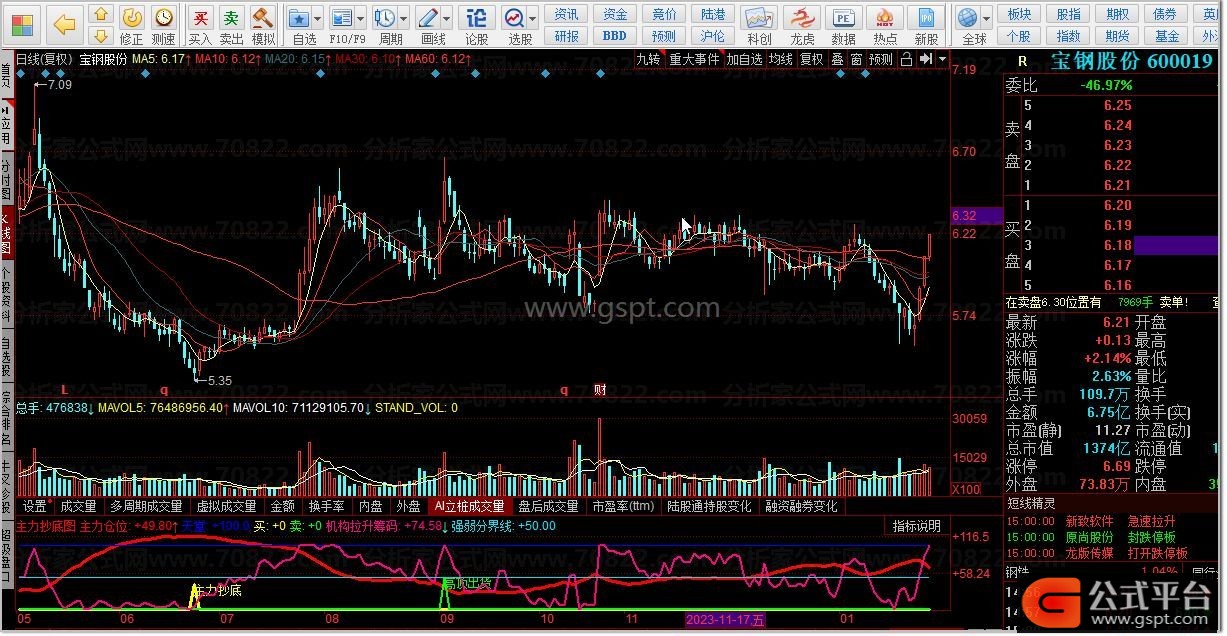Click the 财 marker below the chart
The image size is (1227, 636).
click(600, 390)
